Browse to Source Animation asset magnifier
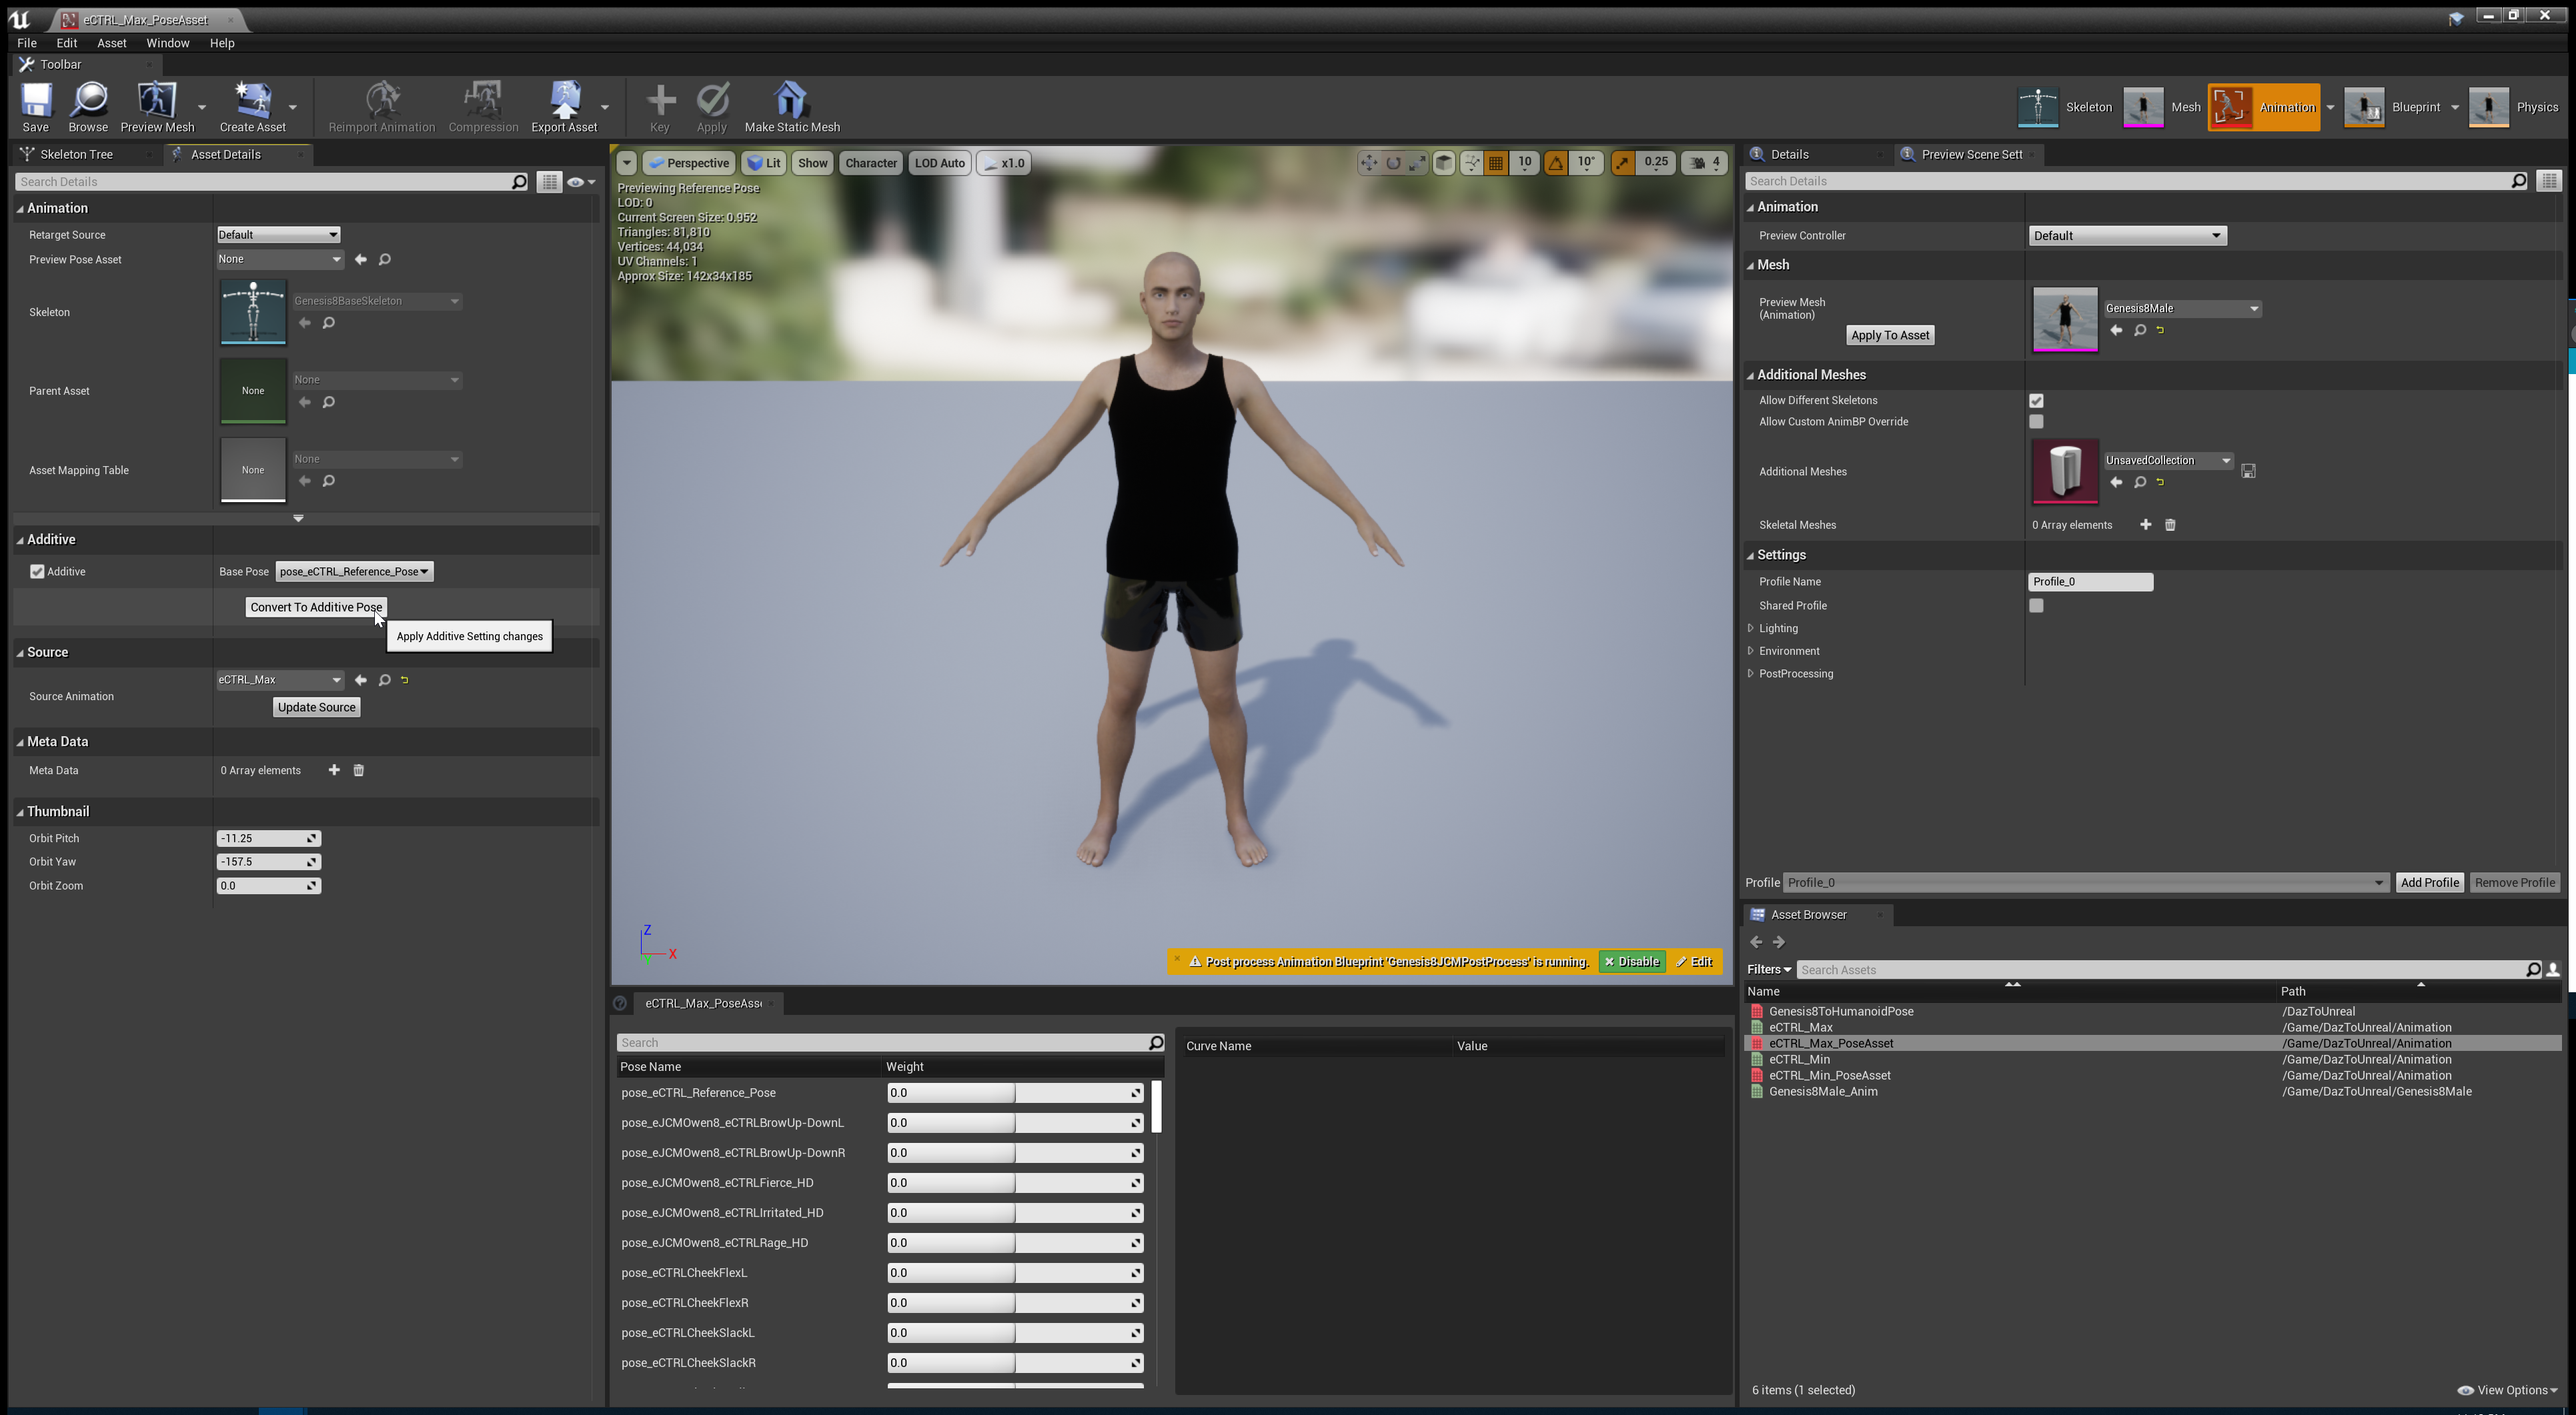 point(384,680)
